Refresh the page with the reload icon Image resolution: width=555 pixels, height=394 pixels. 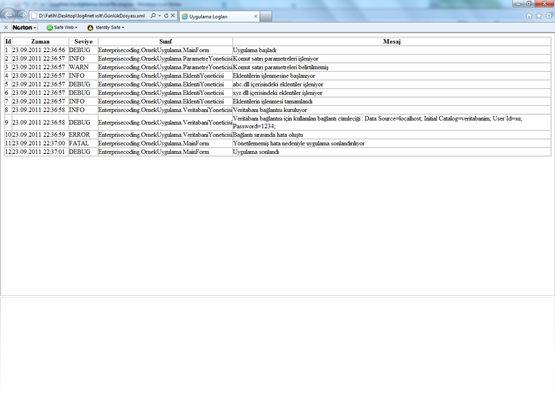(166, 16)
